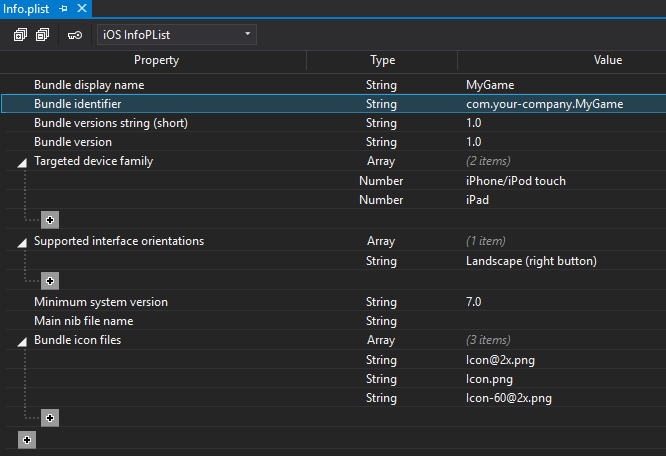Image resolution: width=666 pixels, height=456 pixels.
Task: Click the Property column header
Action: pos(156,60)
